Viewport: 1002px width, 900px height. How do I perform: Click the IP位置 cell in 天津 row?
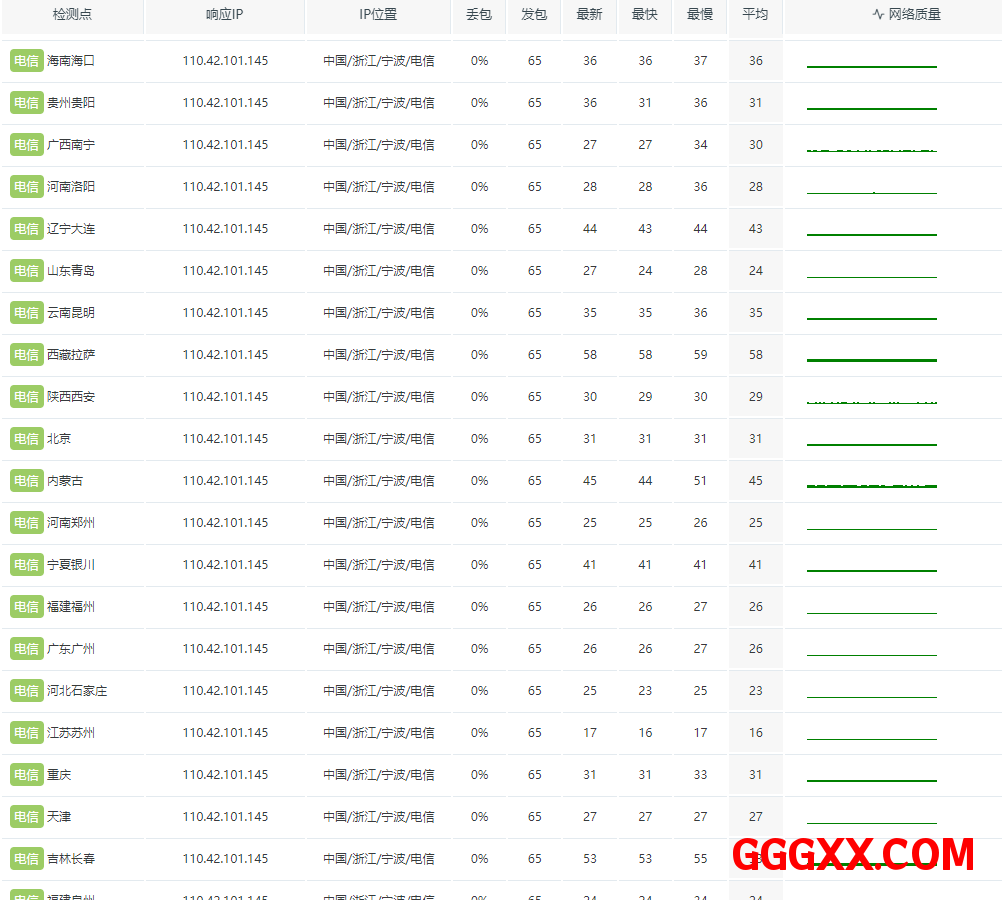point(378,817)
